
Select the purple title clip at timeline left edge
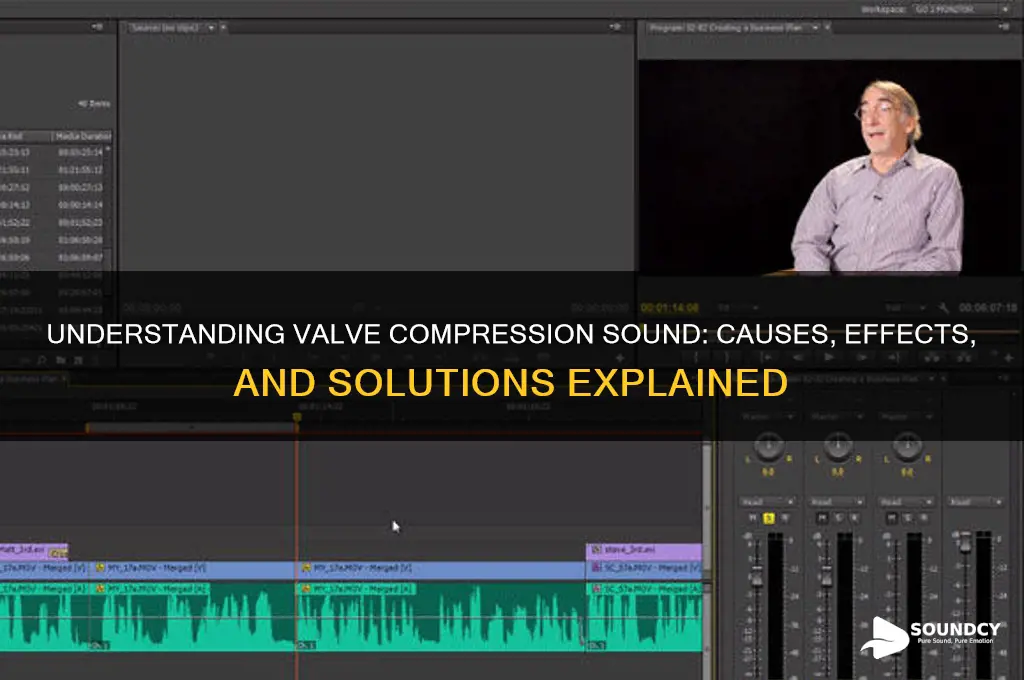[33, 551]
